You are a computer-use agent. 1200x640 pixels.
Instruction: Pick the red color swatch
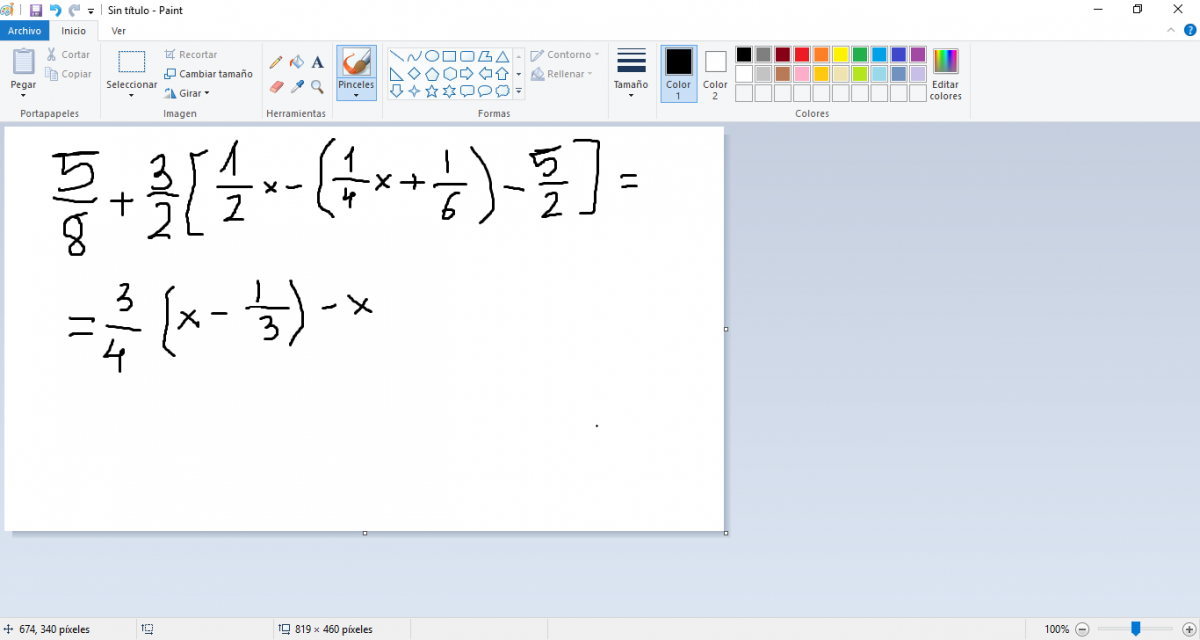tap(802, 54)
